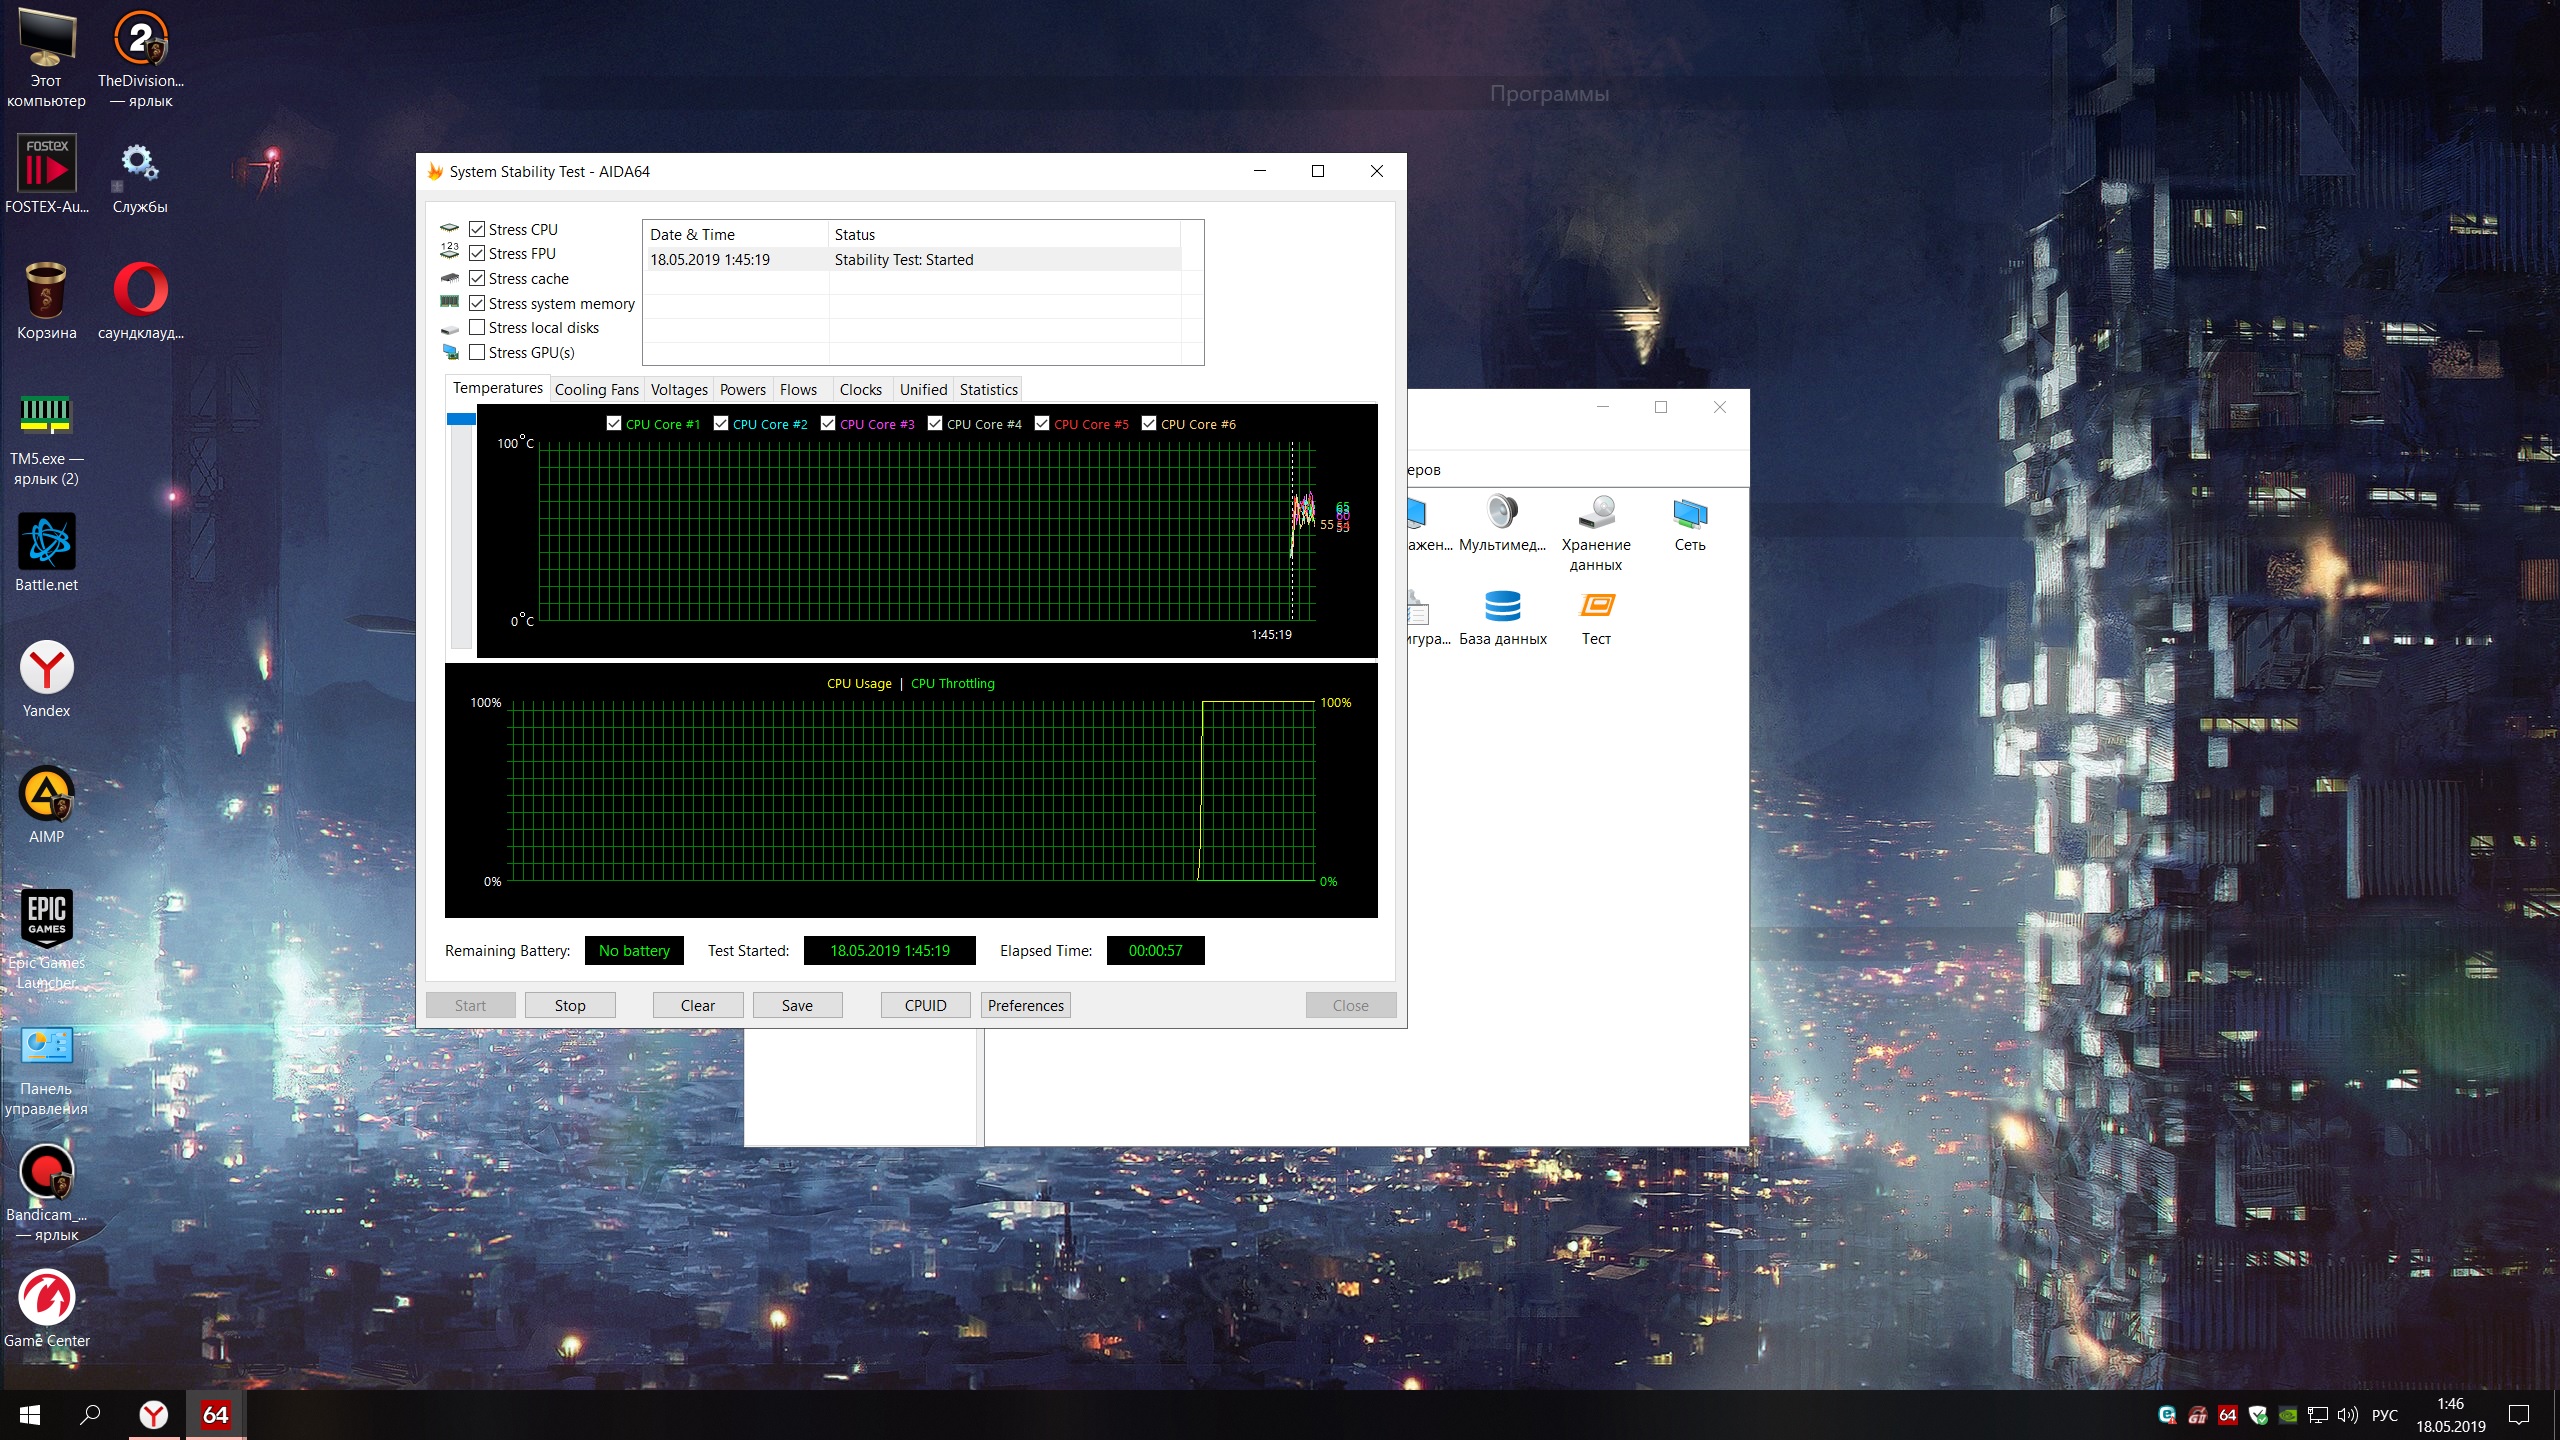Open the Epic Games Launcher shortcut
The height and width of the screenshot is (1440, 2560).
tap(46, 918)
